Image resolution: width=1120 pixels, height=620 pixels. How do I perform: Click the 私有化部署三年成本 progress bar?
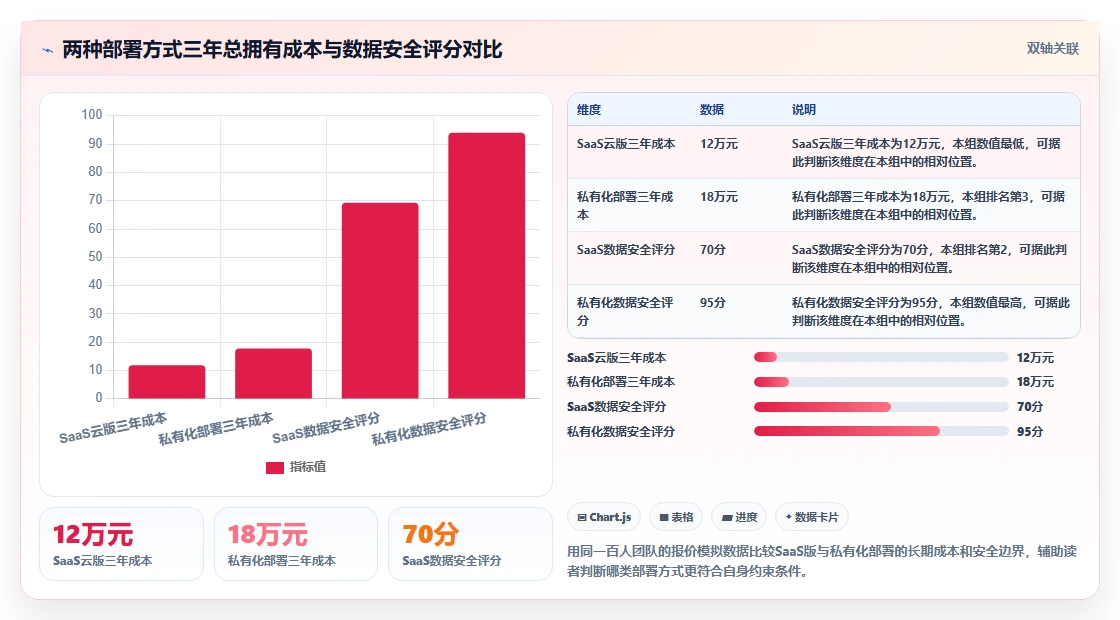click(881, 382)
